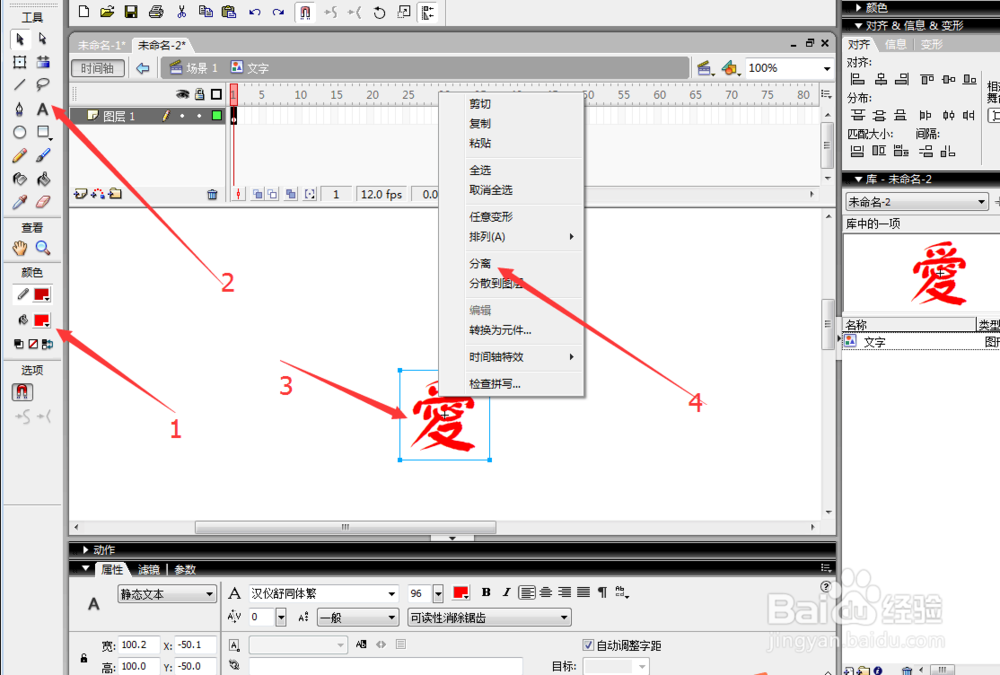Switch to the 滤镜 tab
This screenshot has width=1000, height=675.
(147, 570)
